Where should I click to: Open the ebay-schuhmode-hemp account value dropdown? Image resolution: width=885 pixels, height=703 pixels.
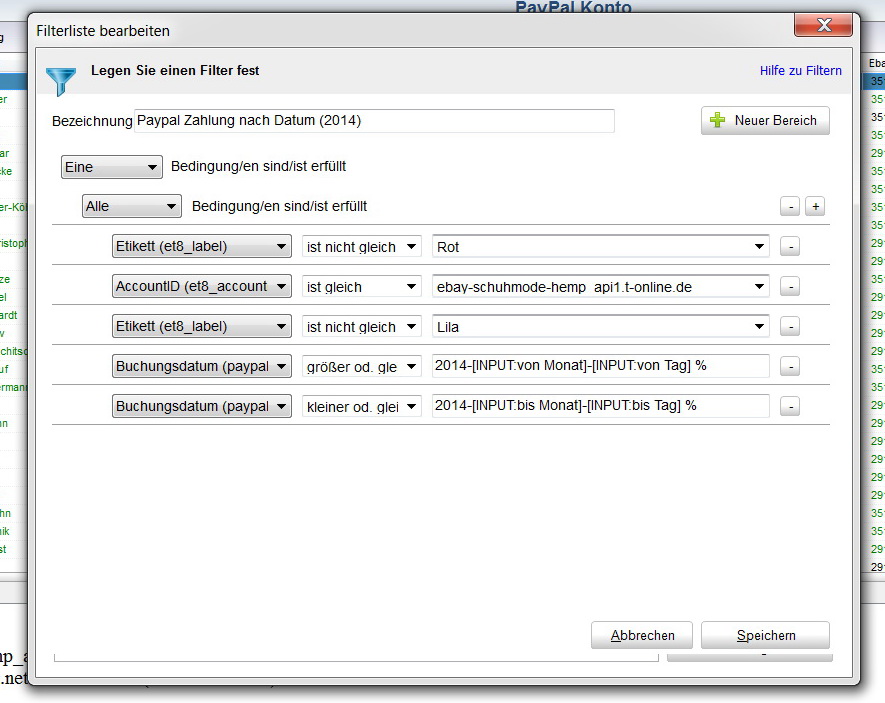point(601,287)
